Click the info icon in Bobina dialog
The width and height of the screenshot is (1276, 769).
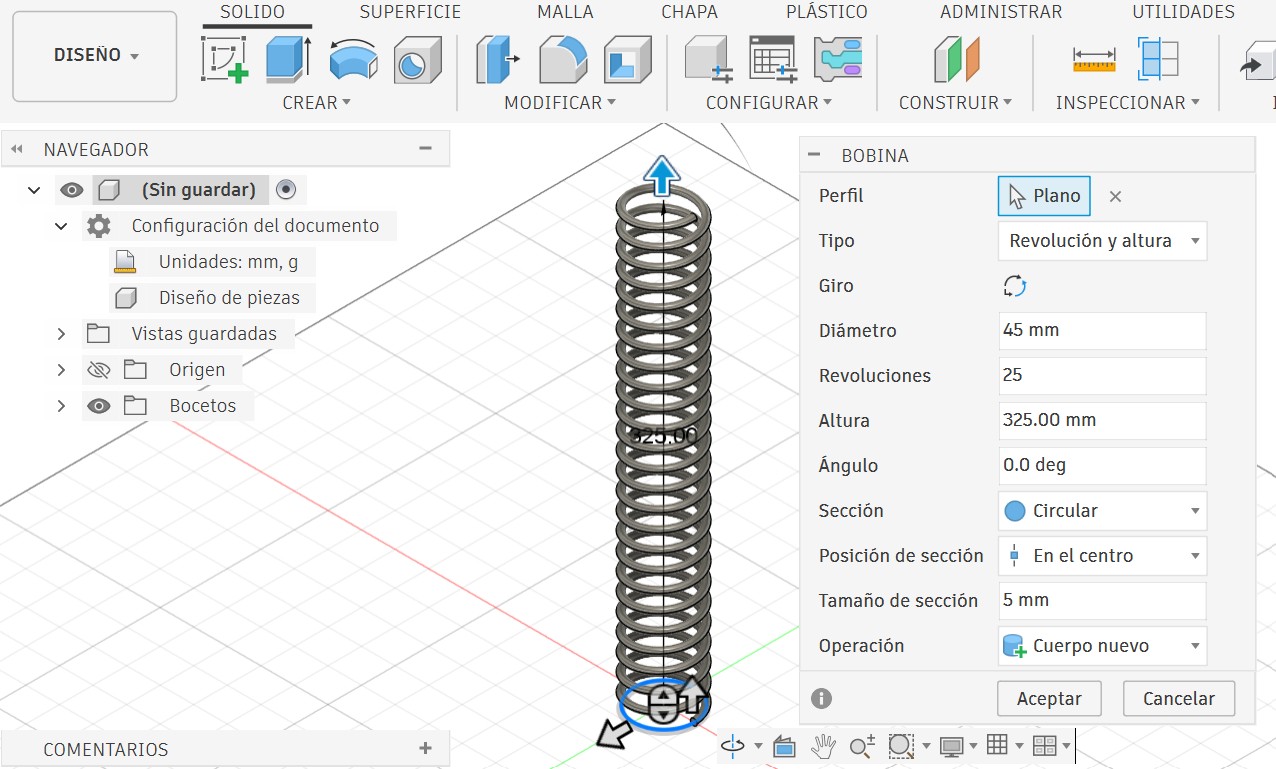click(822, 698)
